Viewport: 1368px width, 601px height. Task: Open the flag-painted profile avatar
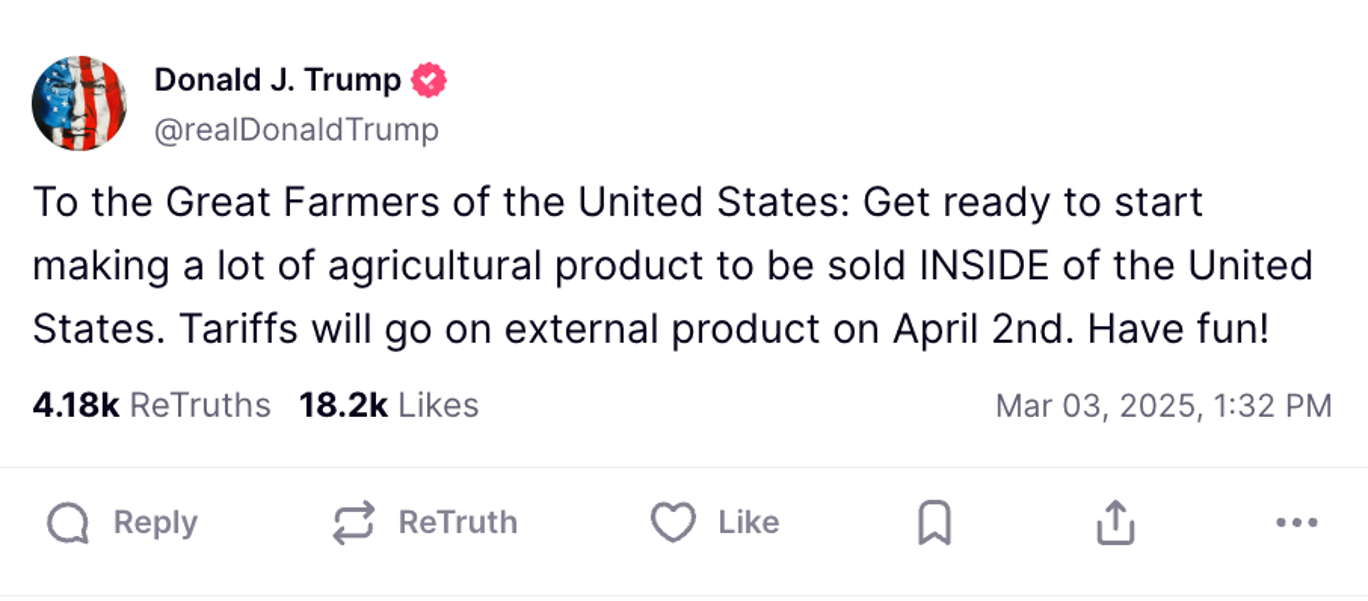pos(79,103)
